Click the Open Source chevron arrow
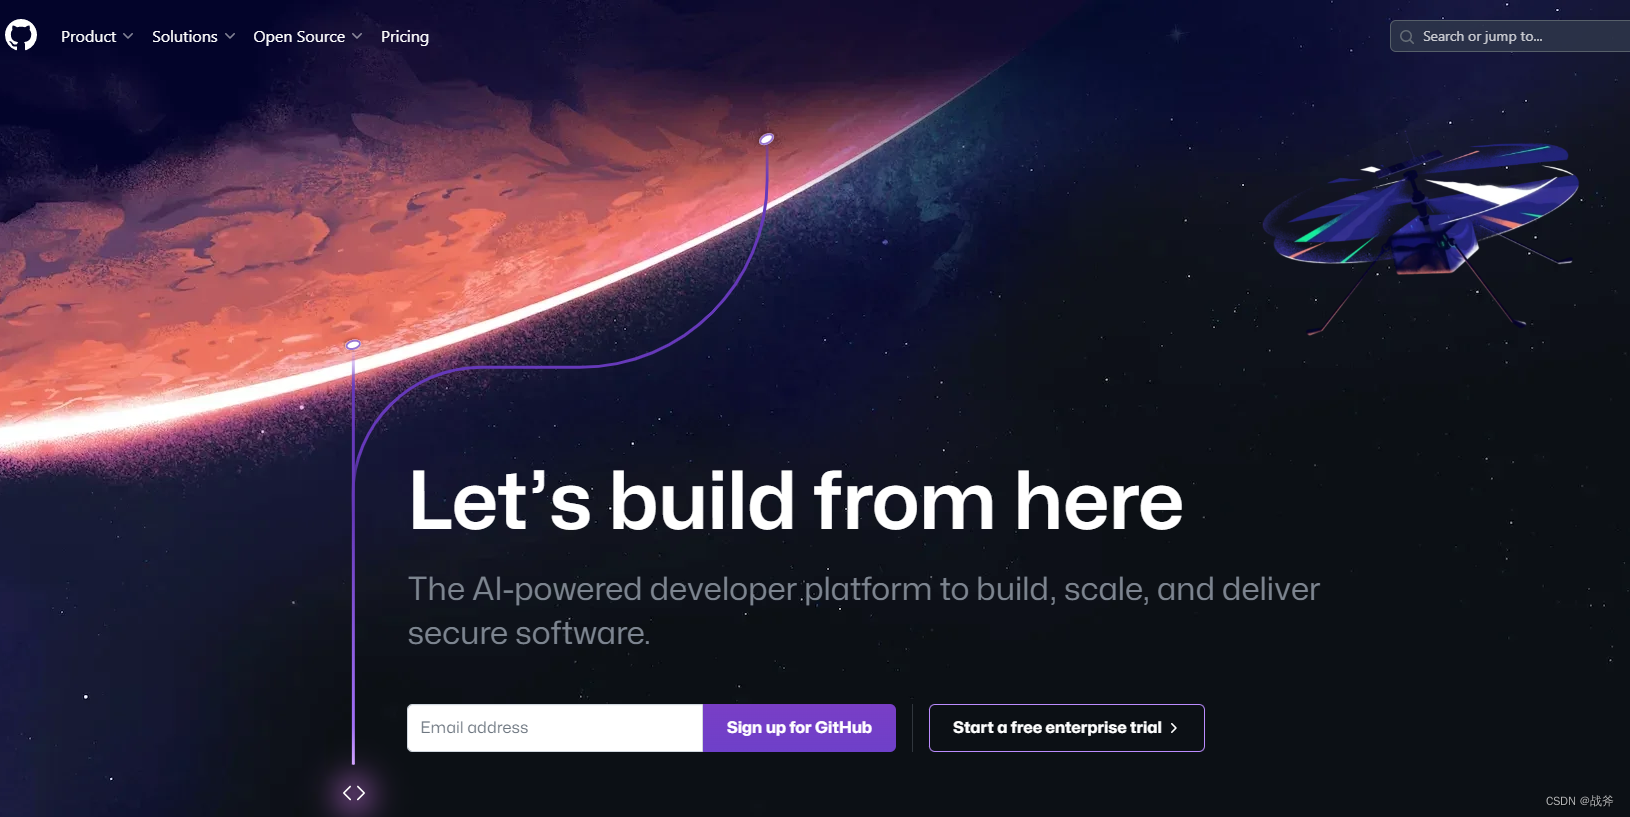The image size is (1630, 817). 357,36
